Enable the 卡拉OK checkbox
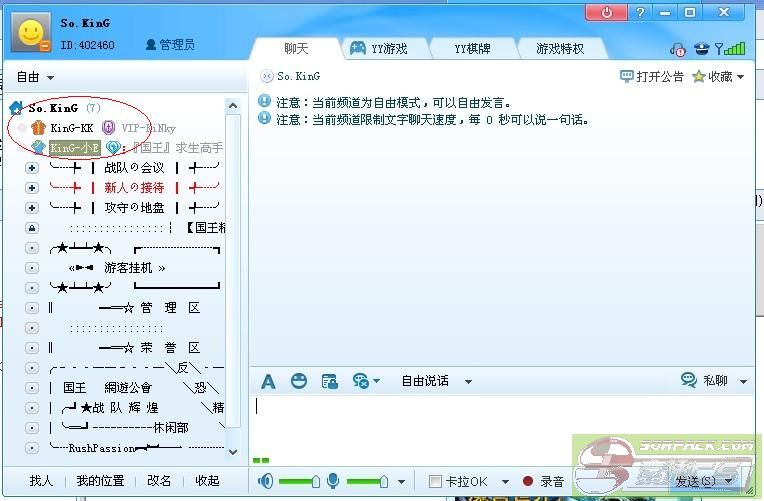764x501 pixels. click(435, 481)
